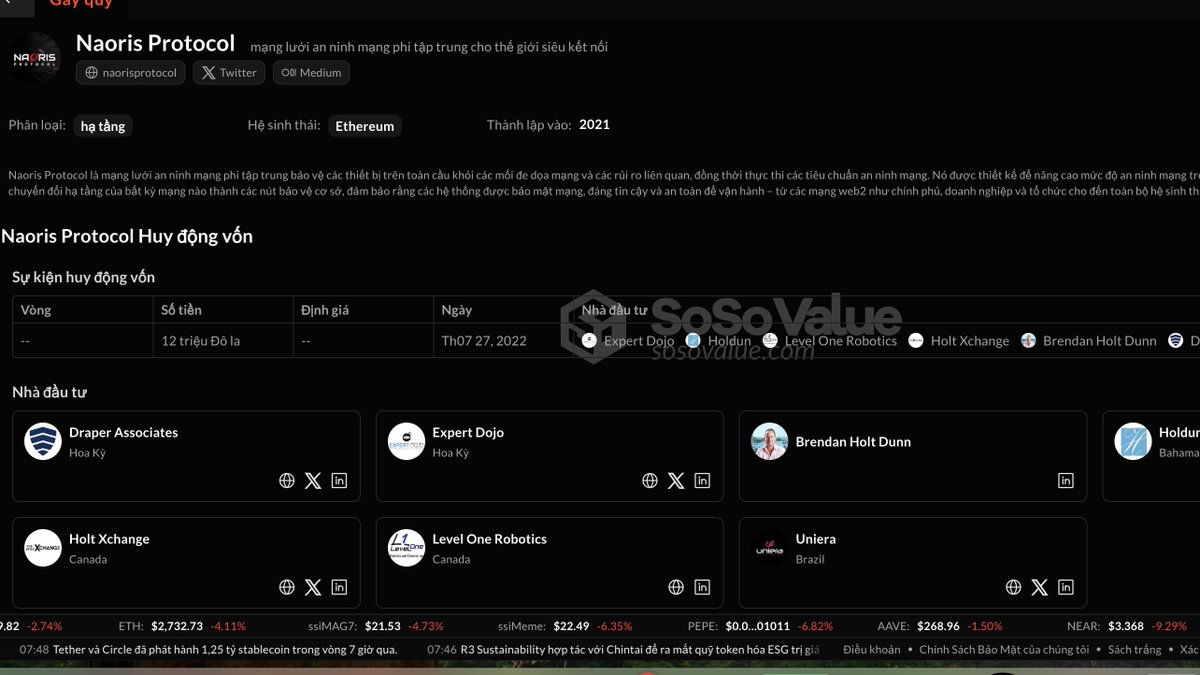Click the ssiMAG7 ticker entry
This screenshot has width=1200, height=675.
(x=376, y=626)
